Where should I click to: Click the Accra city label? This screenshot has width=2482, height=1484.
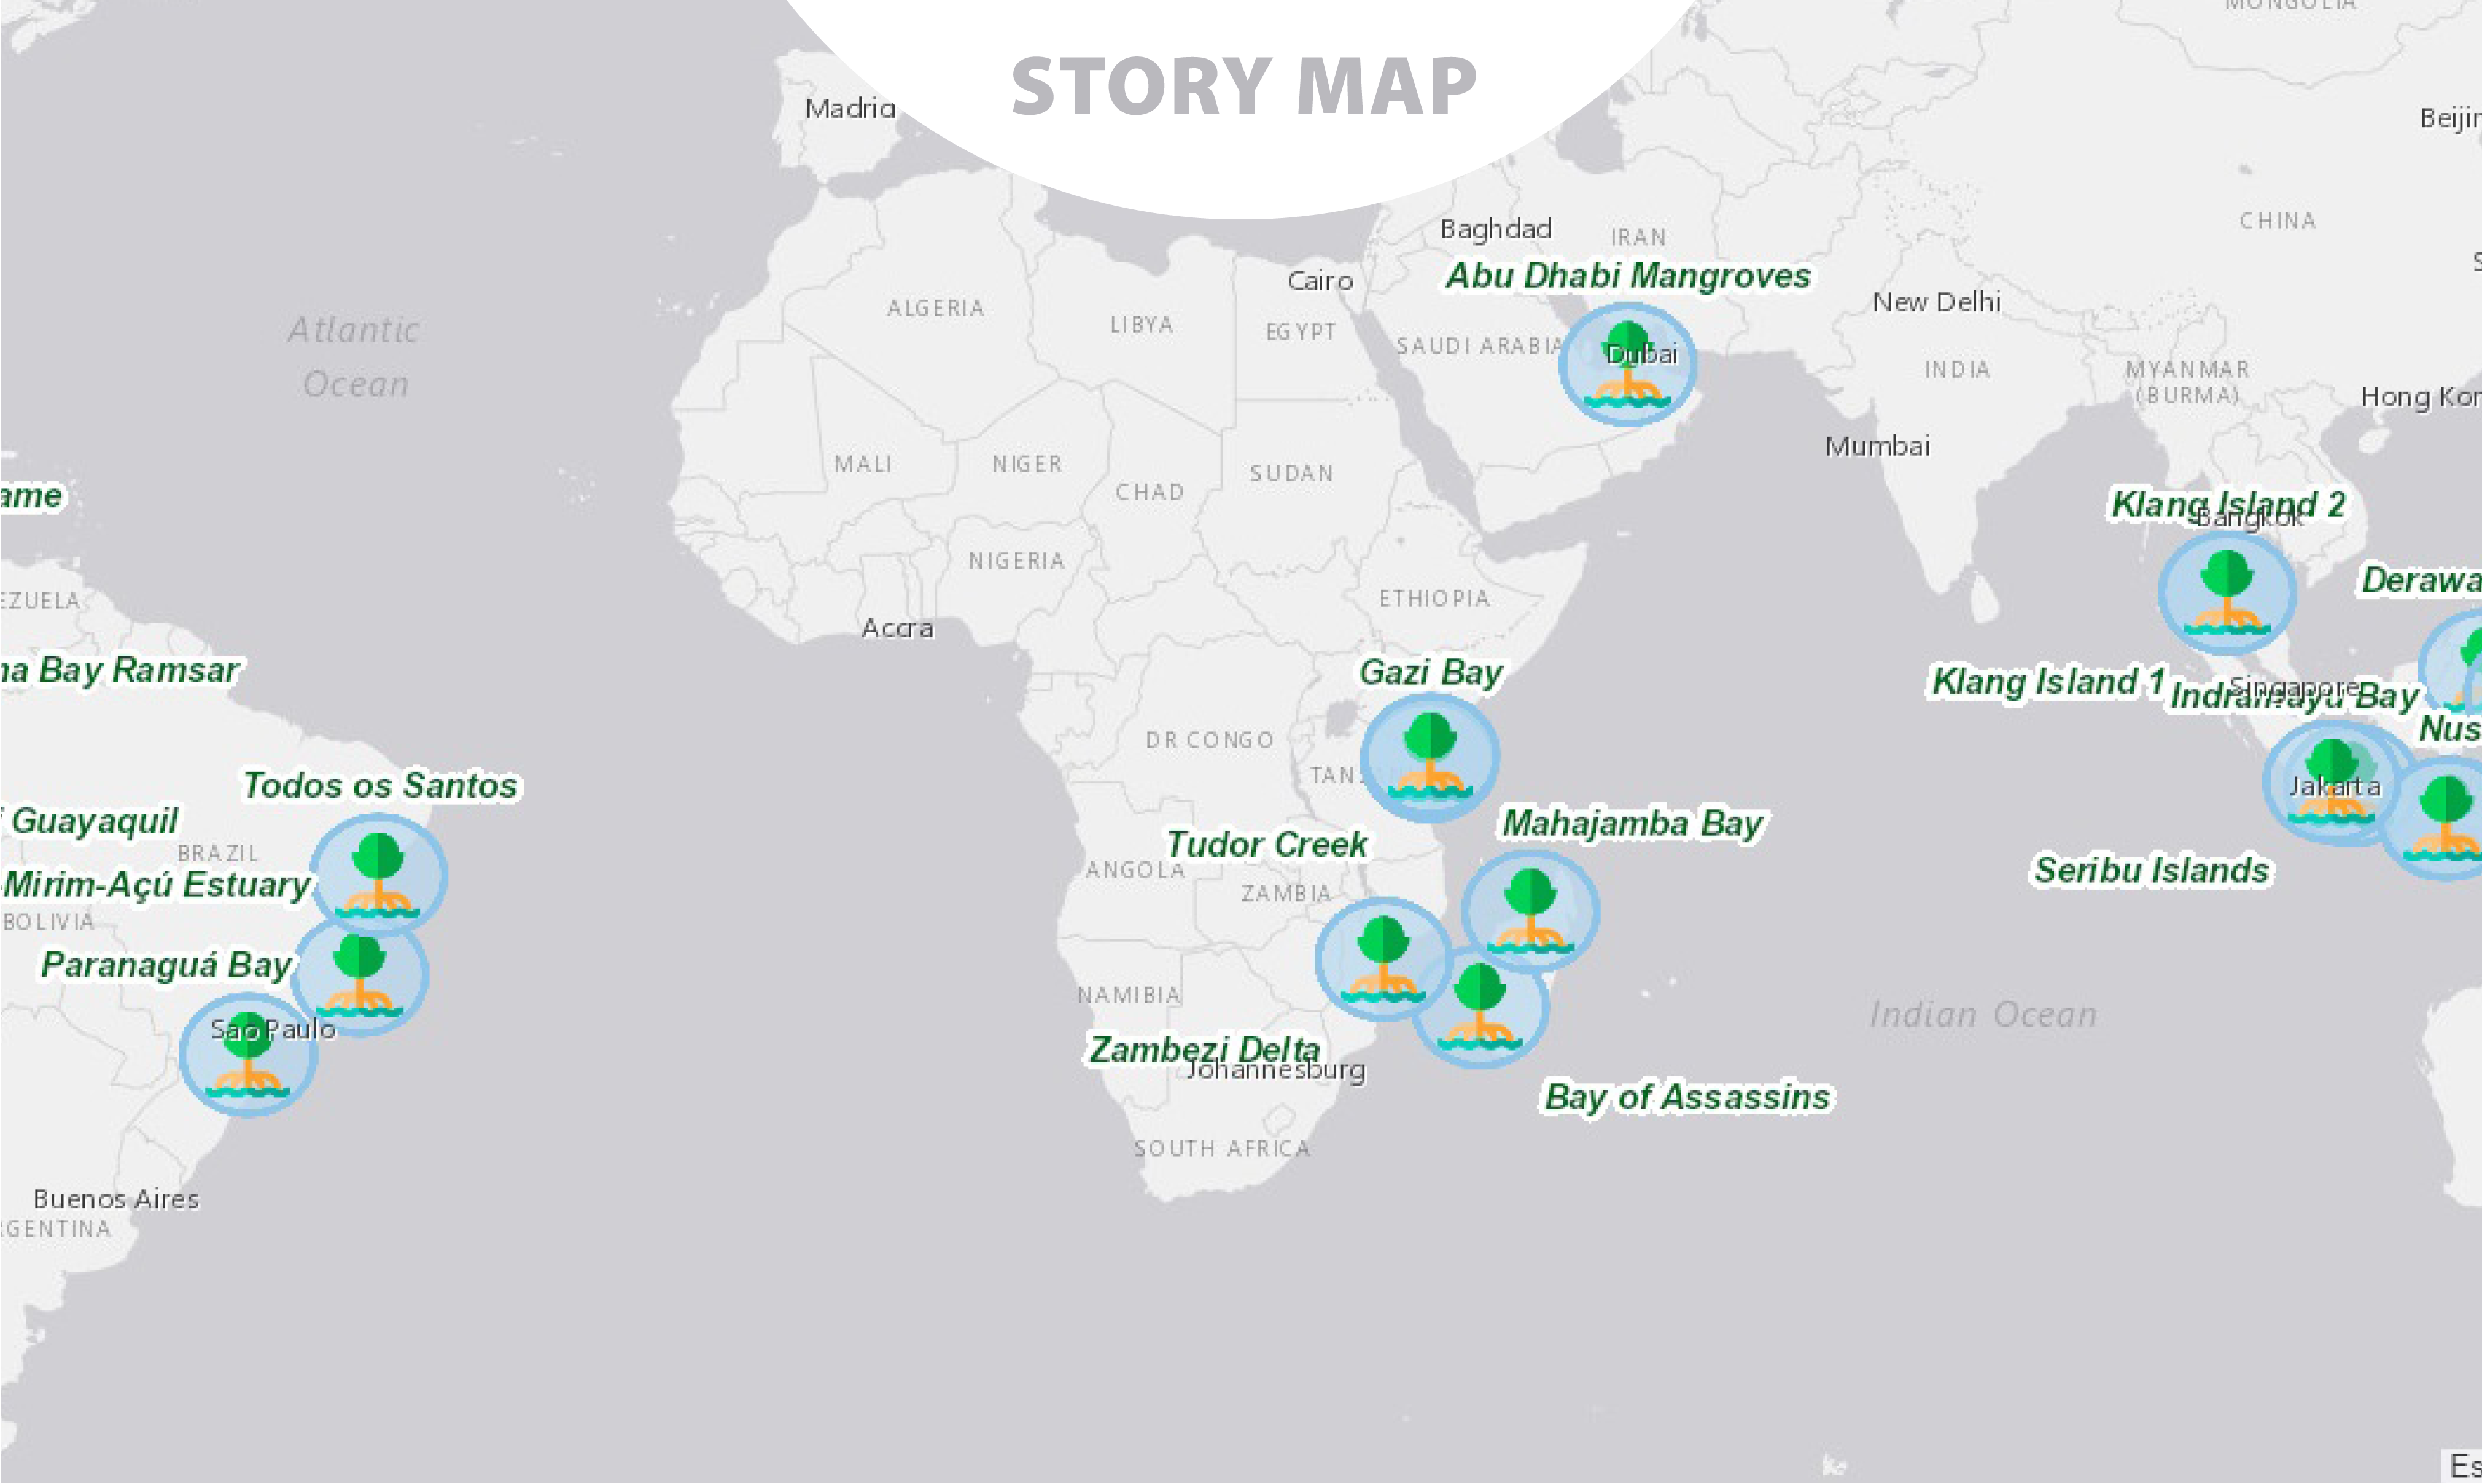click(897, 628)
